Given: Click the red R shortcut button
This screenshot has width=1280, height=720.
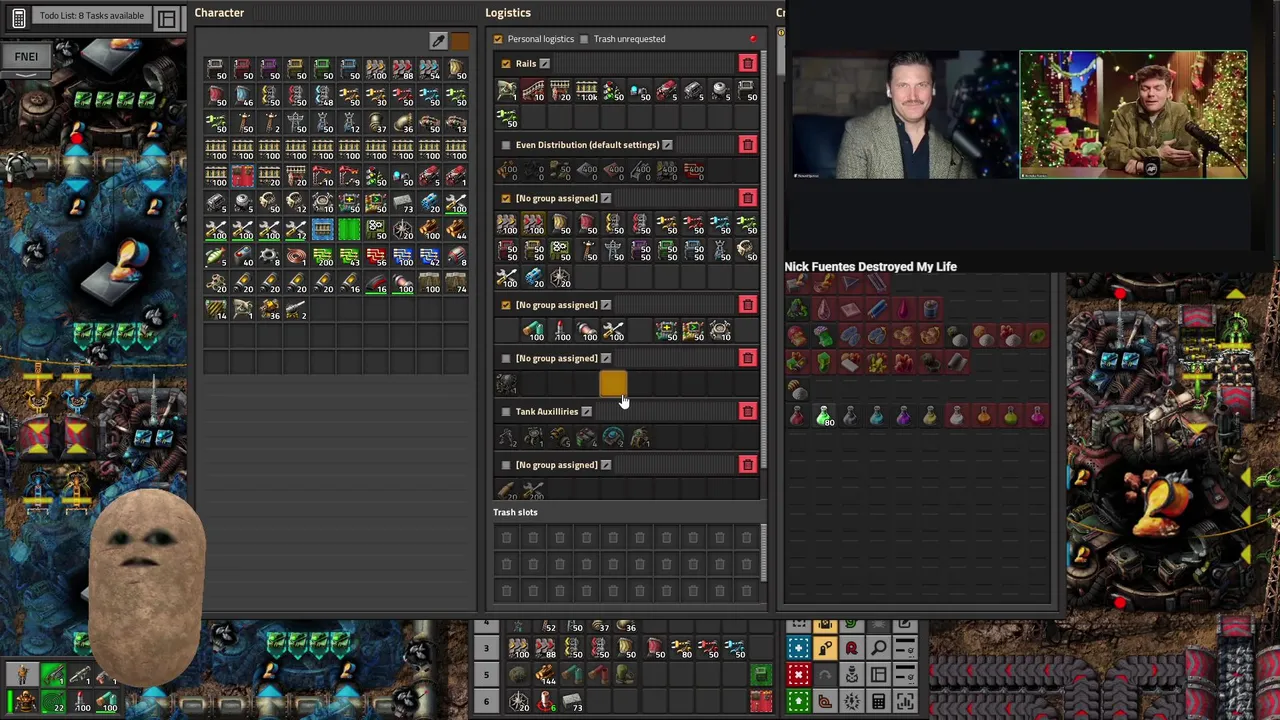Looking at the screenshot, I should coord(851,649).
